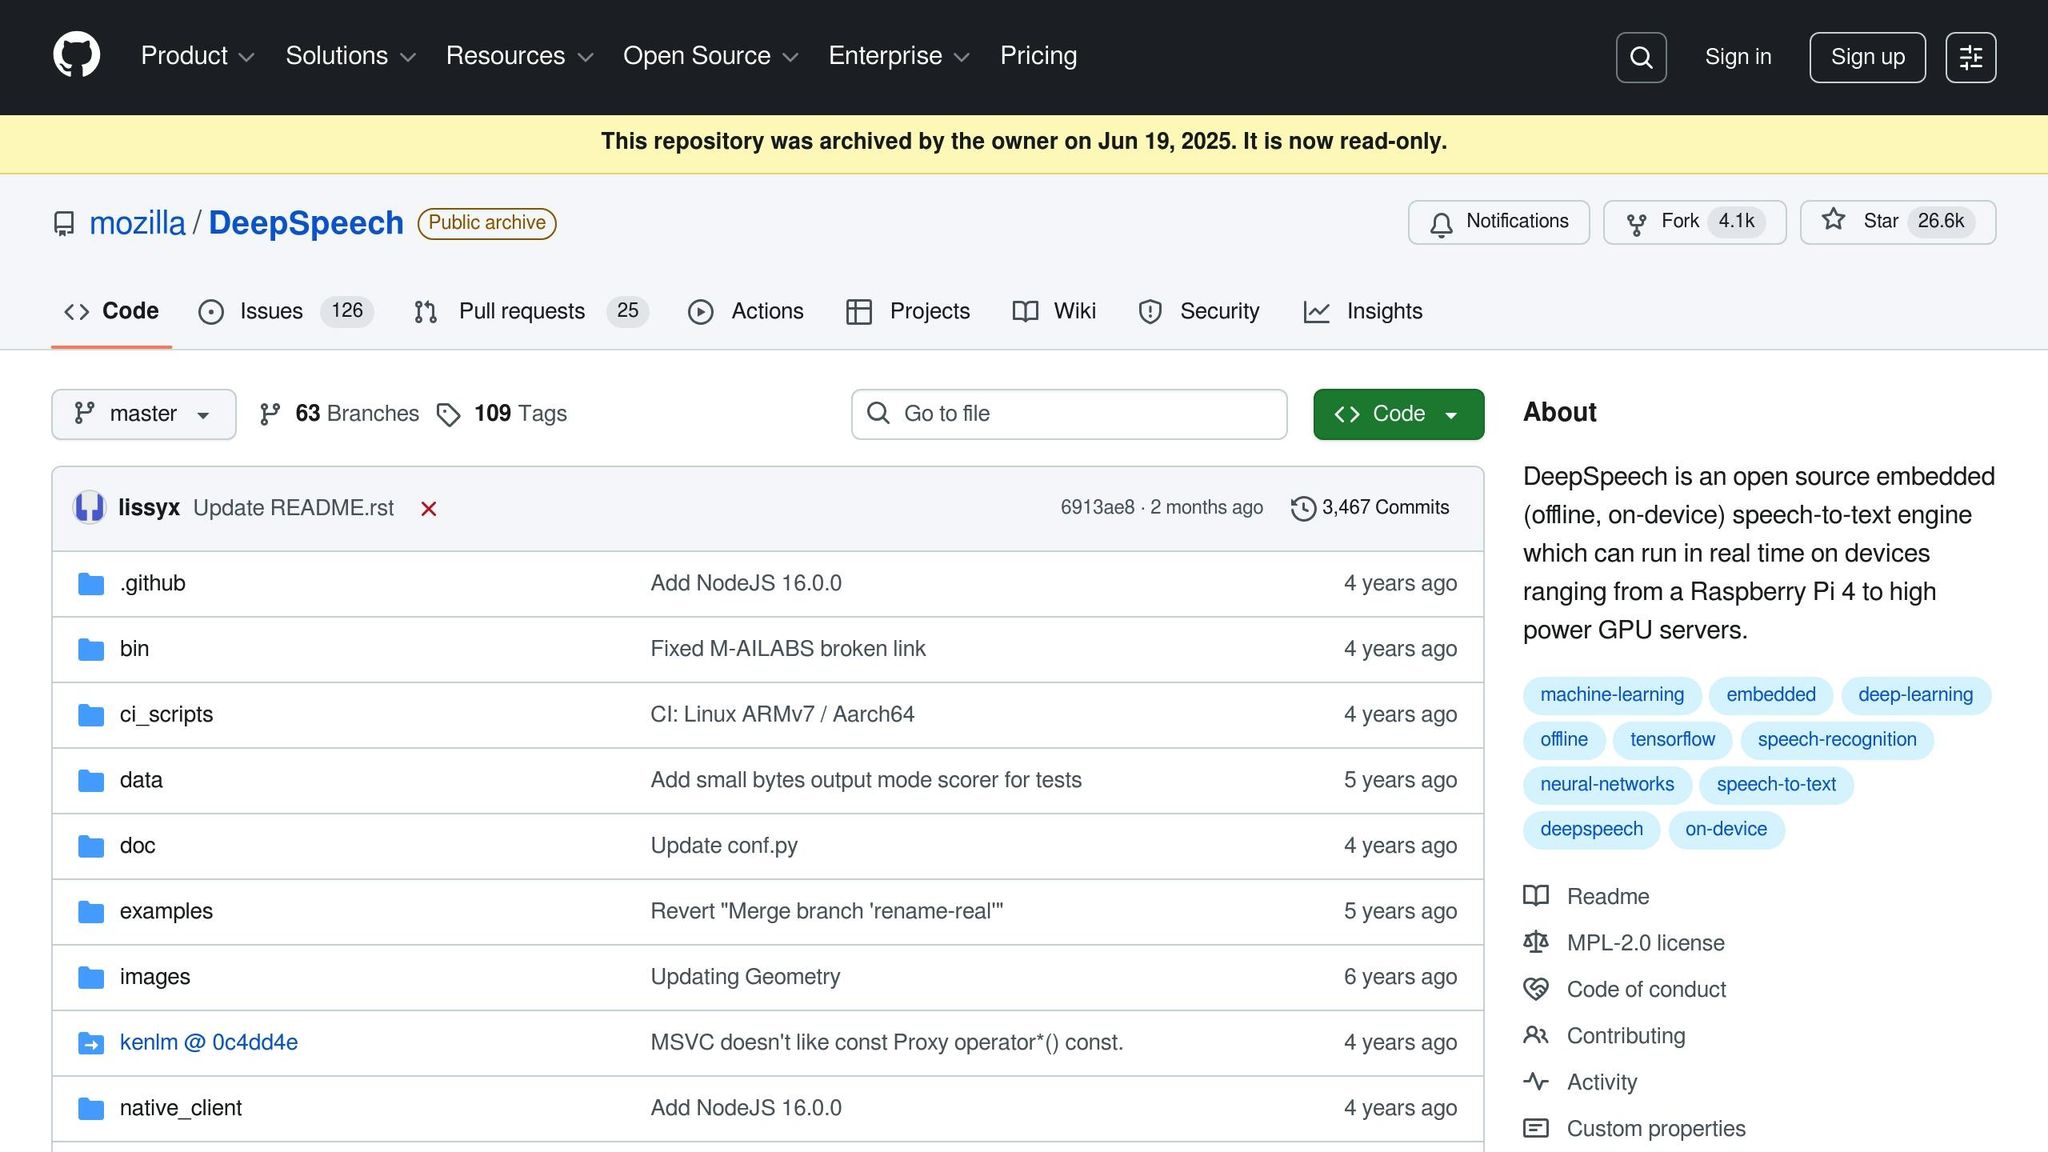This screenshot has width=2048, height=1152.
Task: Open the mozilla owner link
Action: tap(137, 223)
